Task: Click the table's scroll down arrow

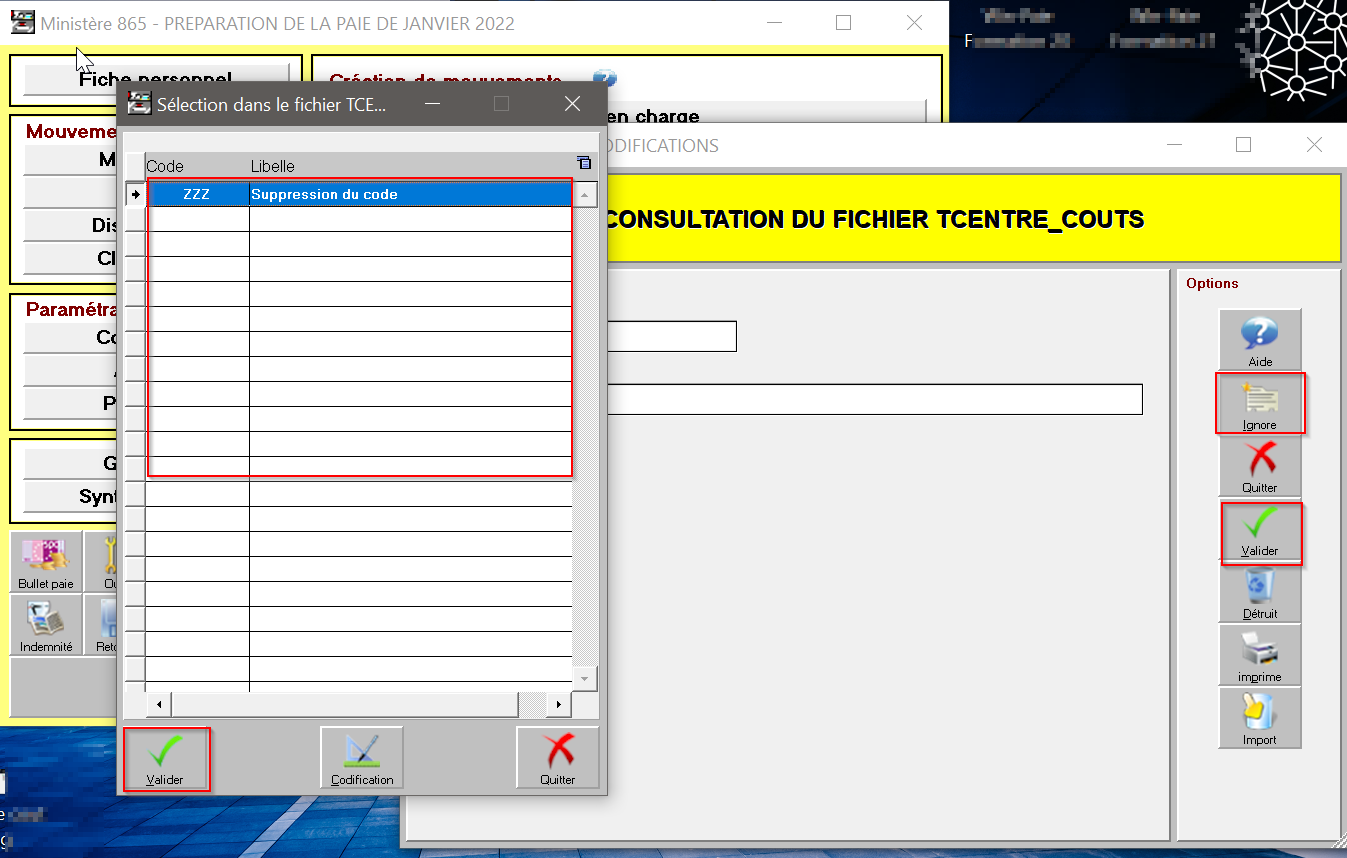Action: (585, 678)
